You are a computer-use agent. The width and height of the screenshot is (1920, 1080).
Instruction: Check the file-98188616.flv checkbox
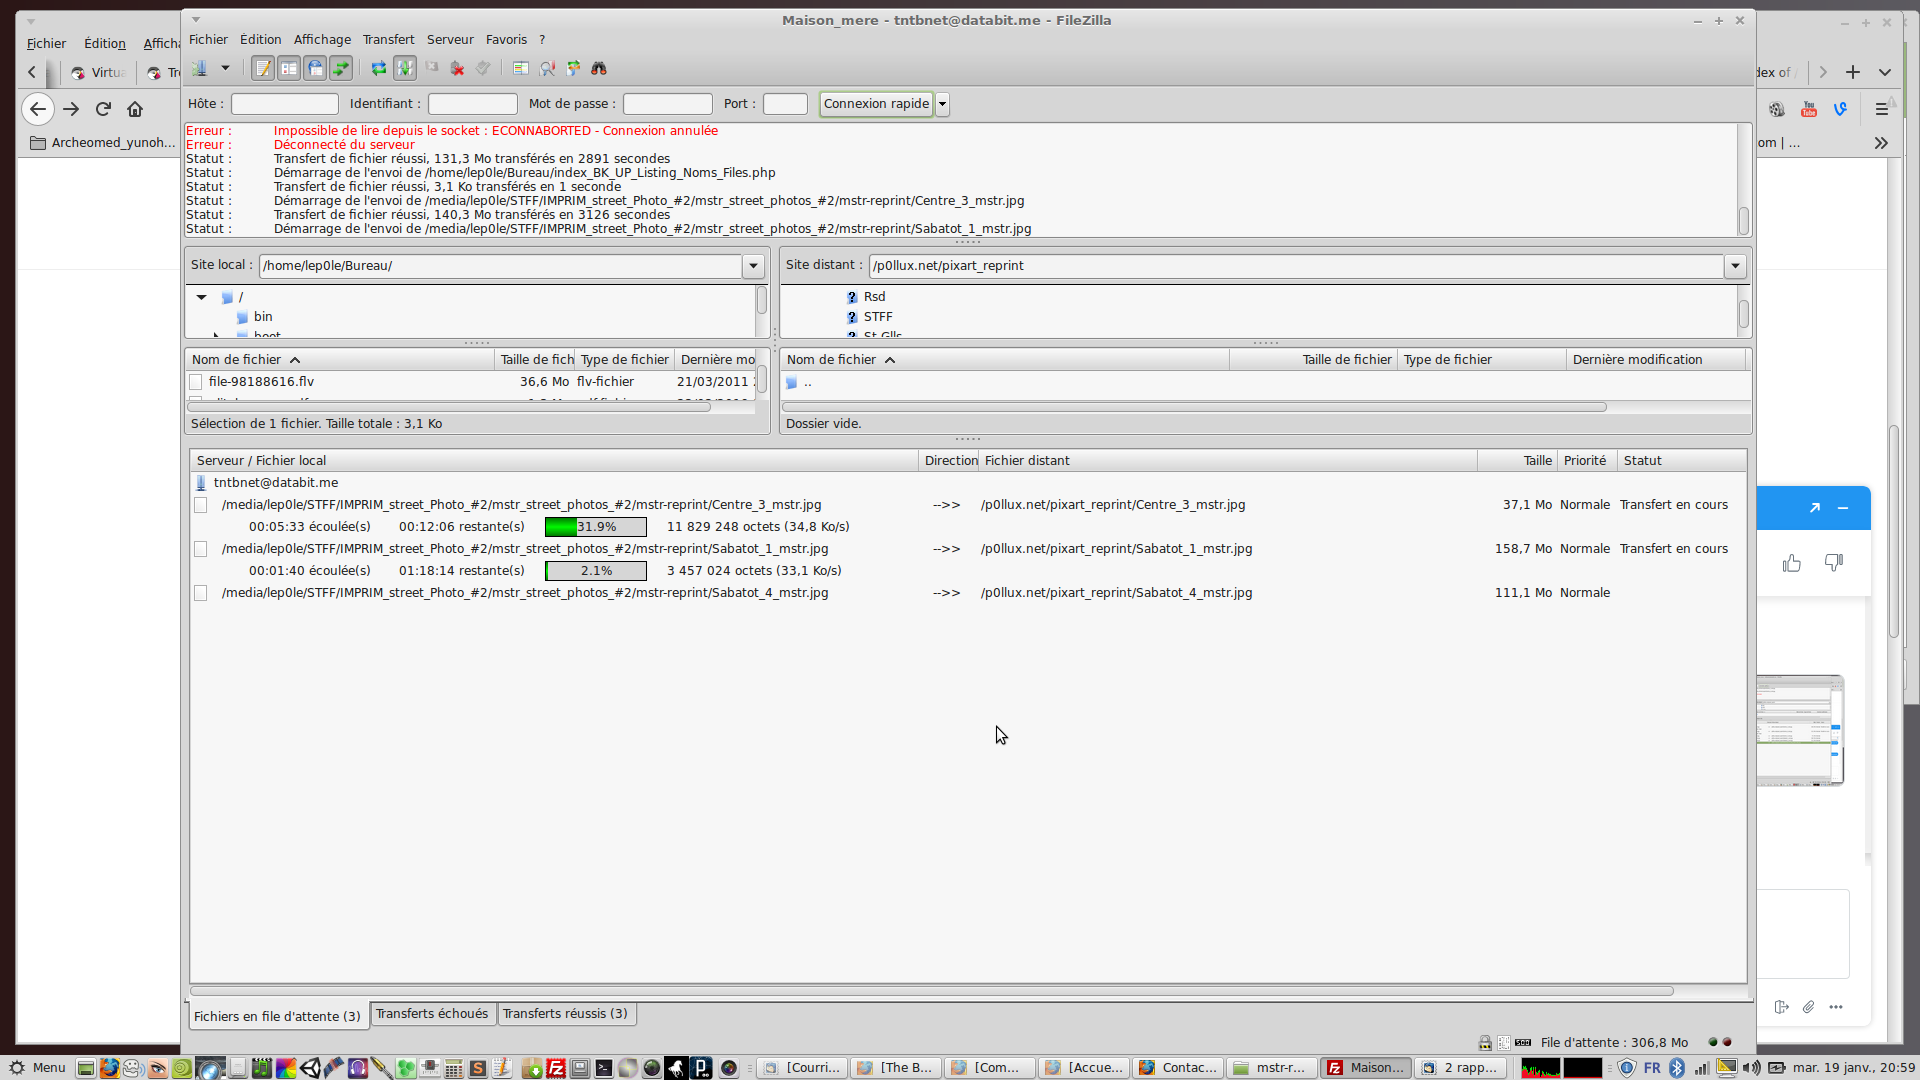tap(196, 382)
